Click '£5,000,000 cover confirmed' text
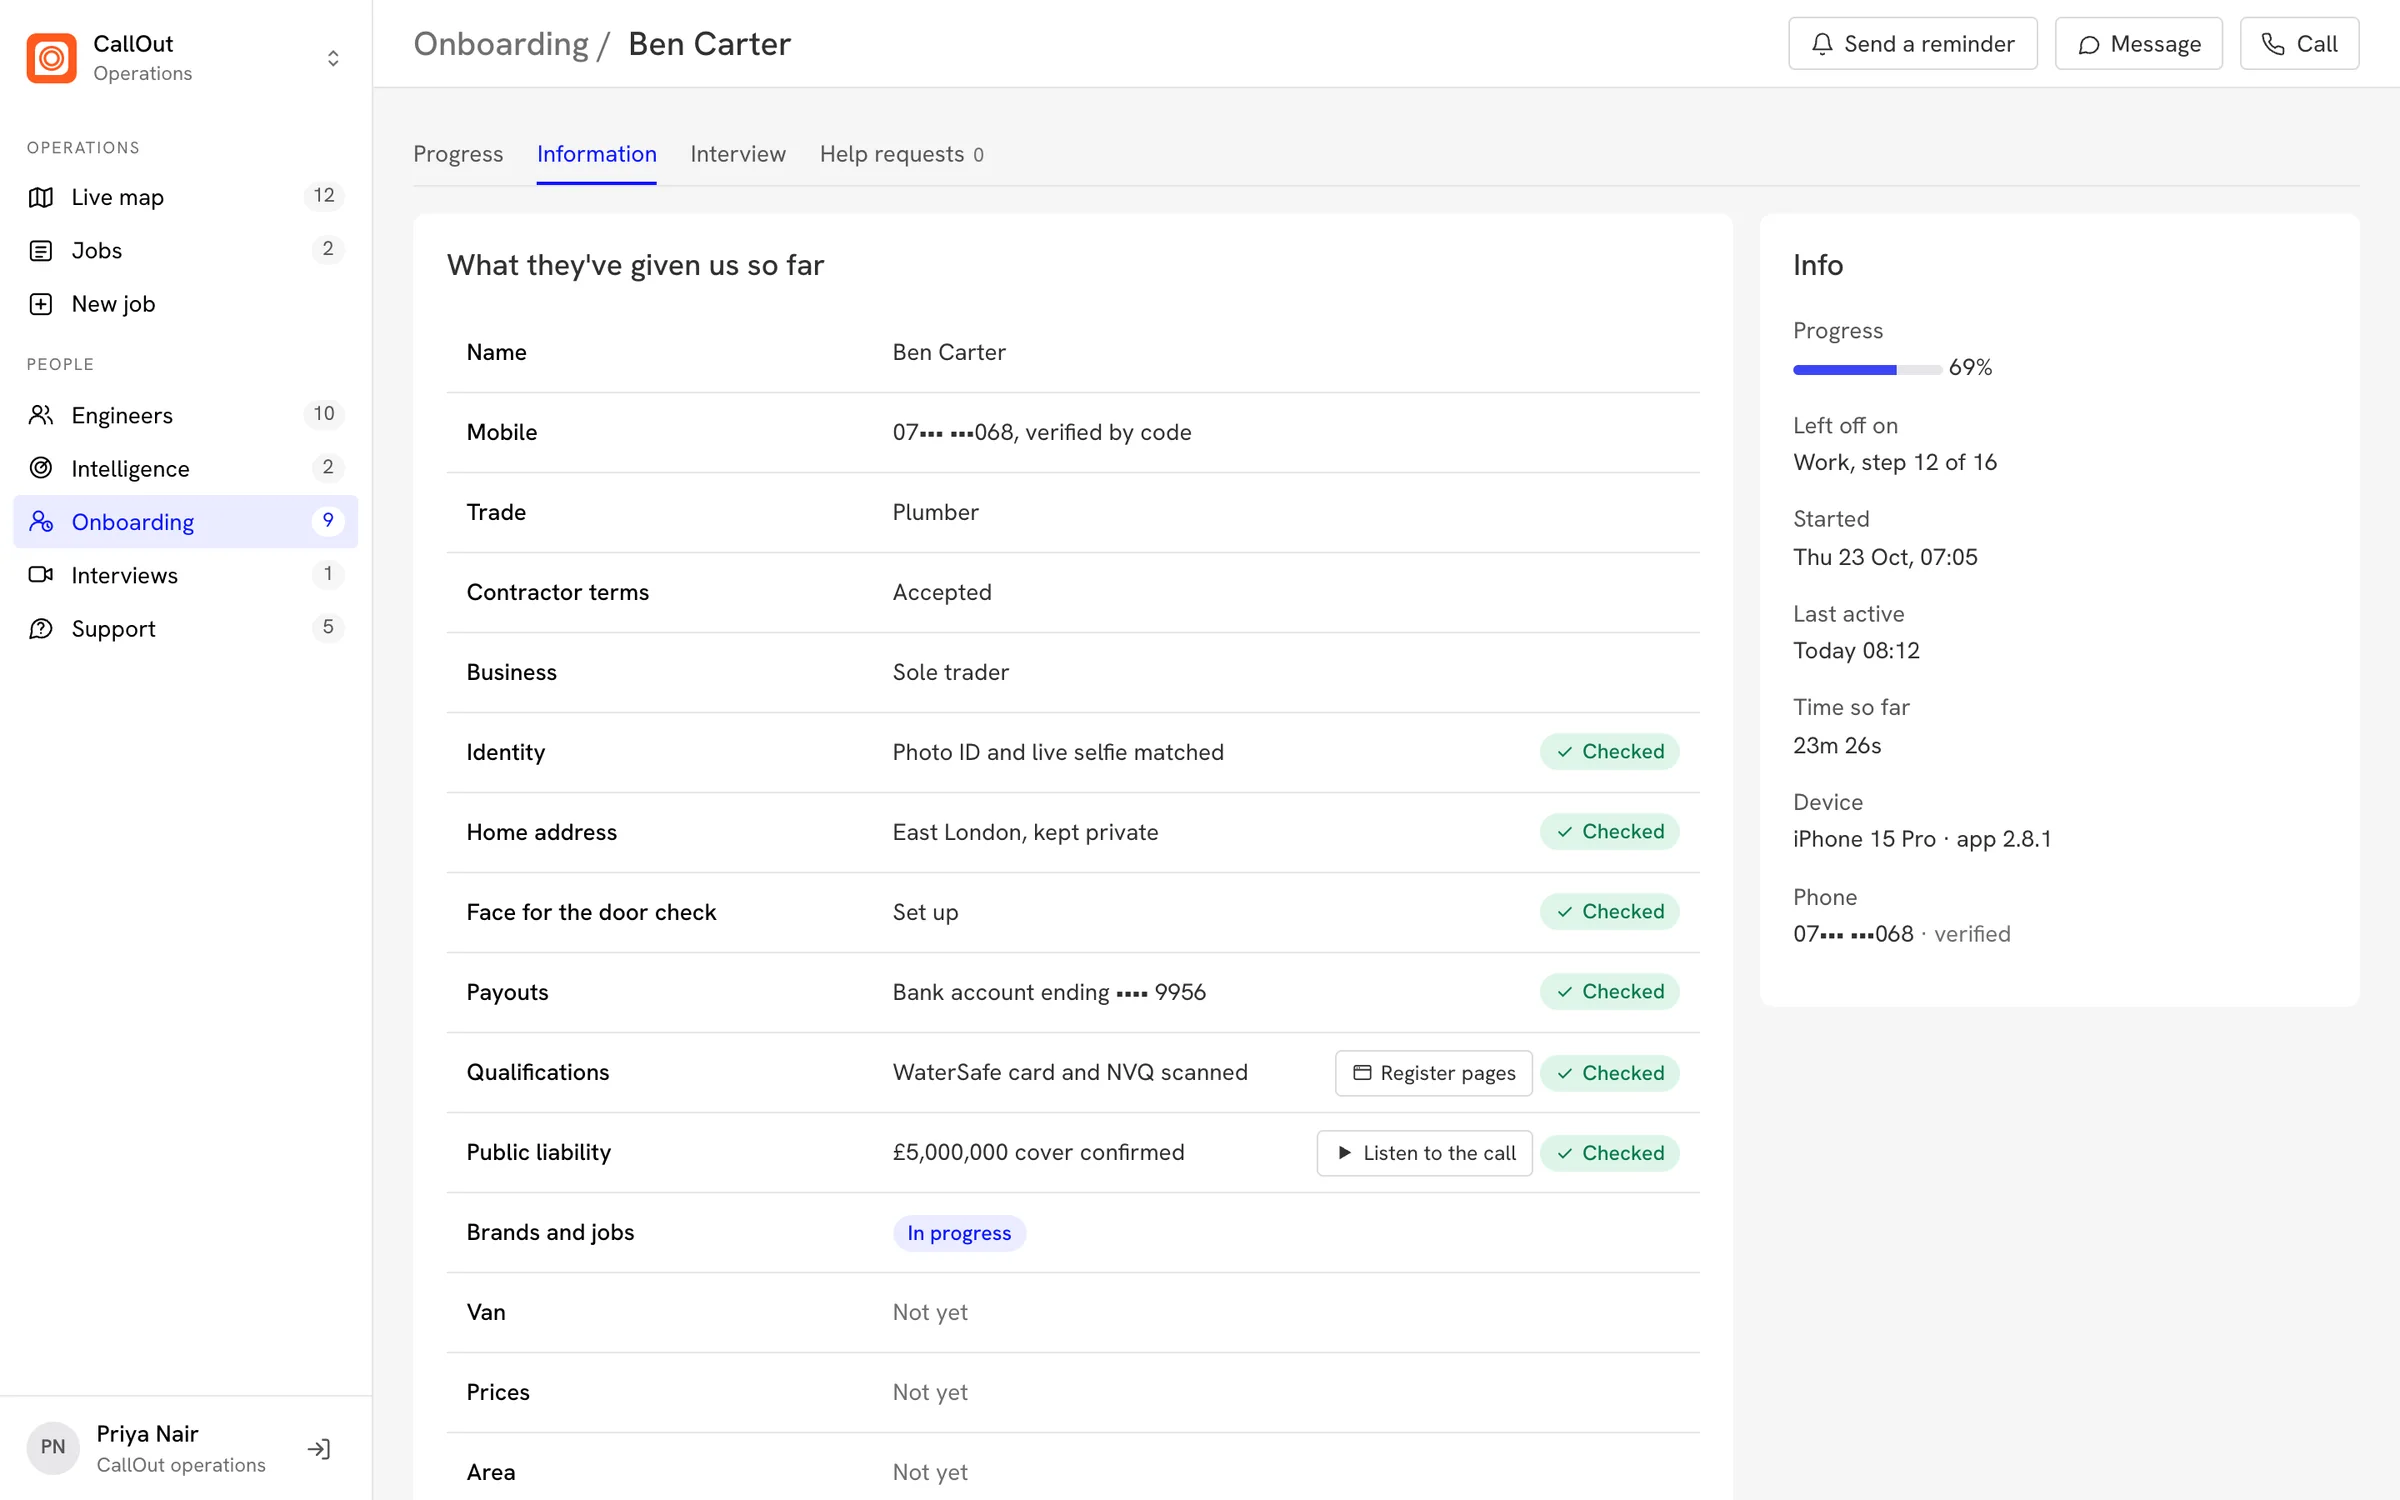Screen dimensions: 2400x1500 pos(1038,1153)
